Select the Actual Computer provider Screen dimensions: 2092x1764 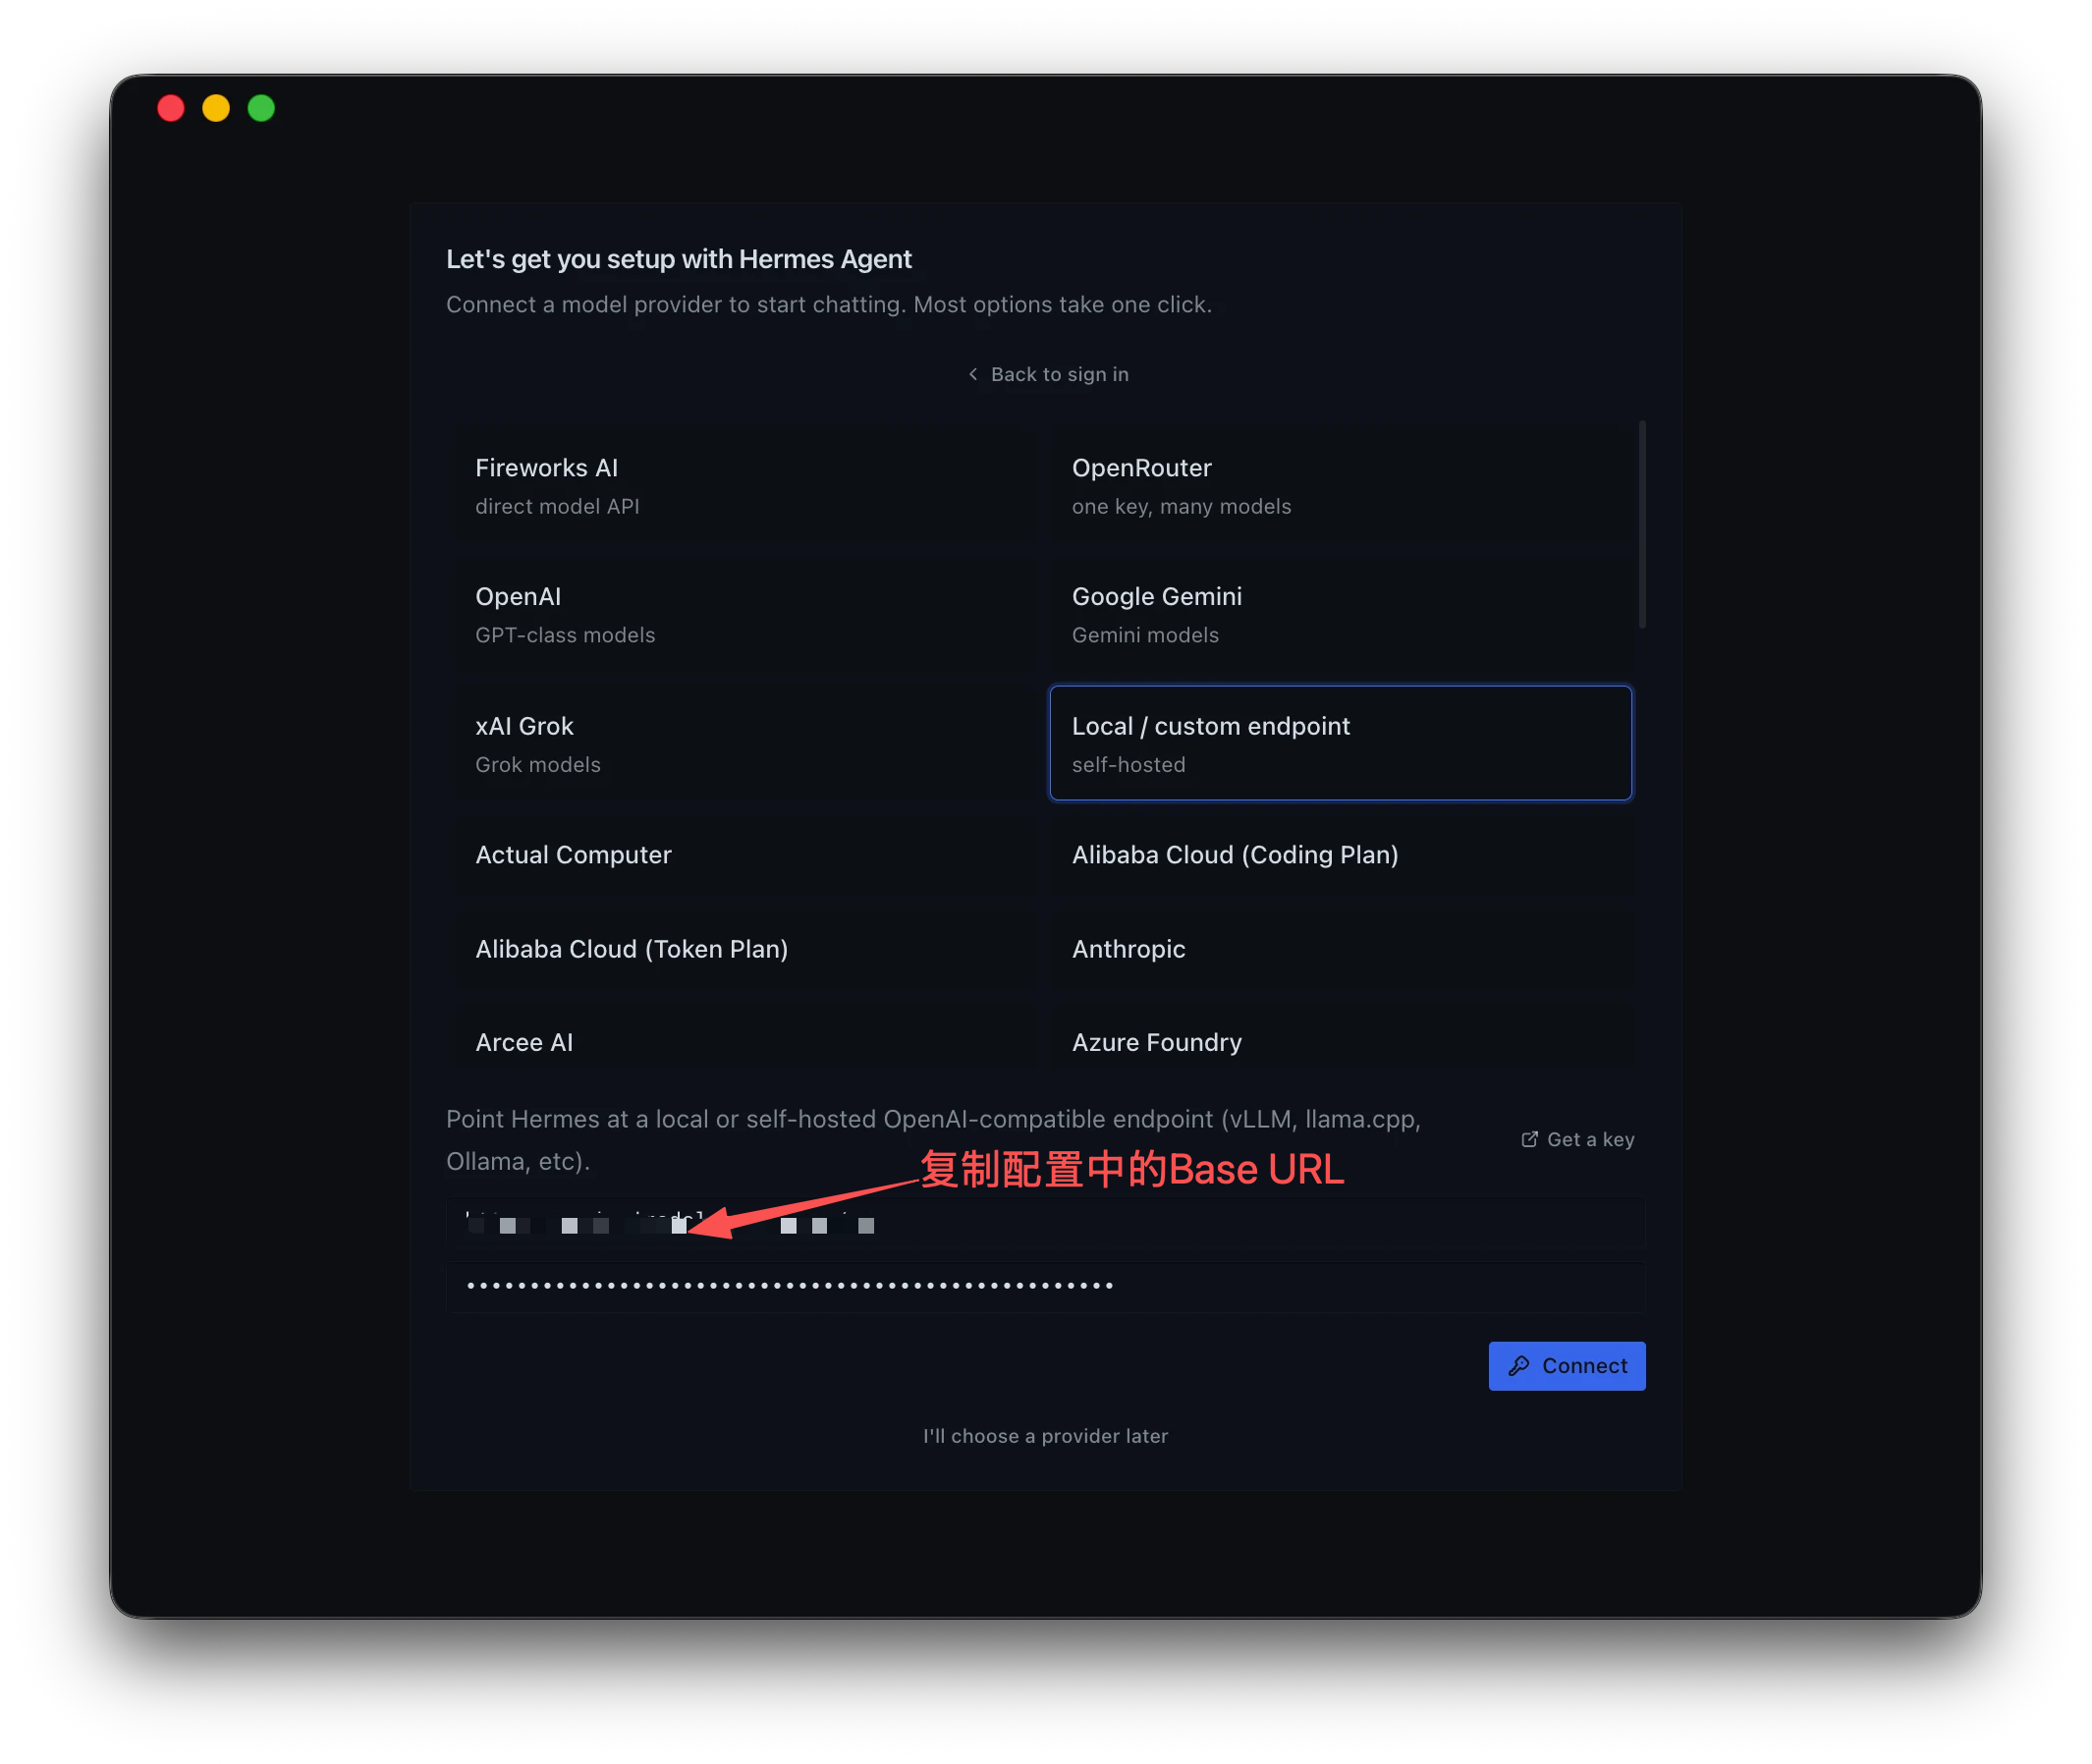click(746, 856)
